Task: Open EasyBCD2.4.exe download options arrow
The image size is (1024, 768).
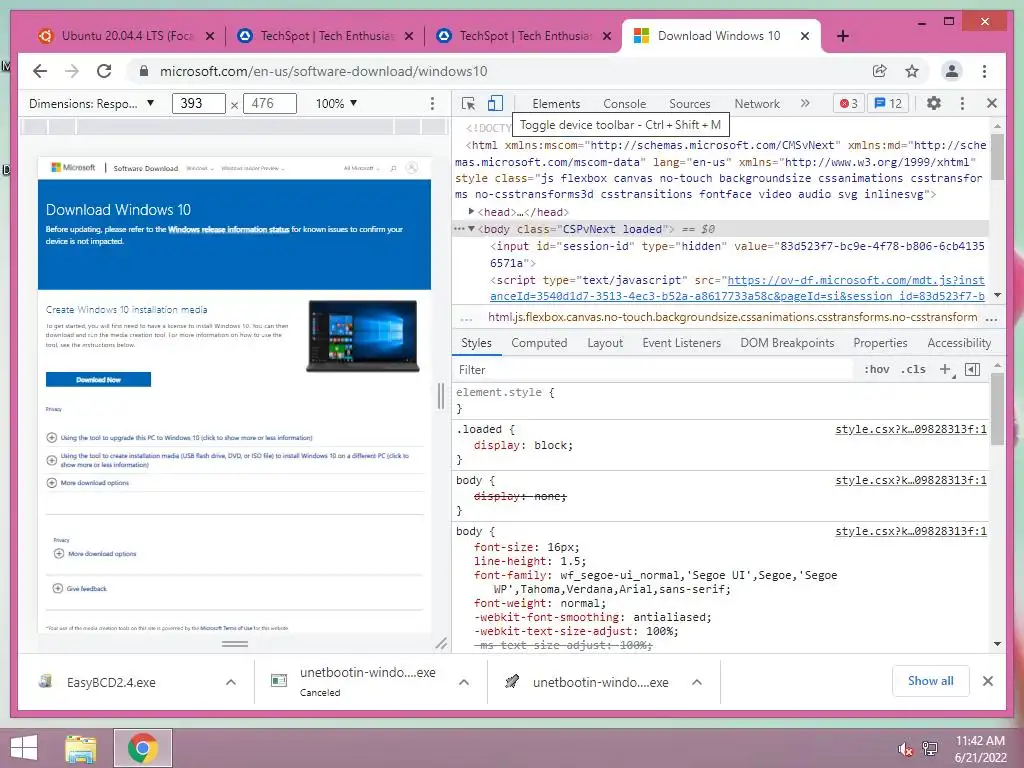Action: 231,682
